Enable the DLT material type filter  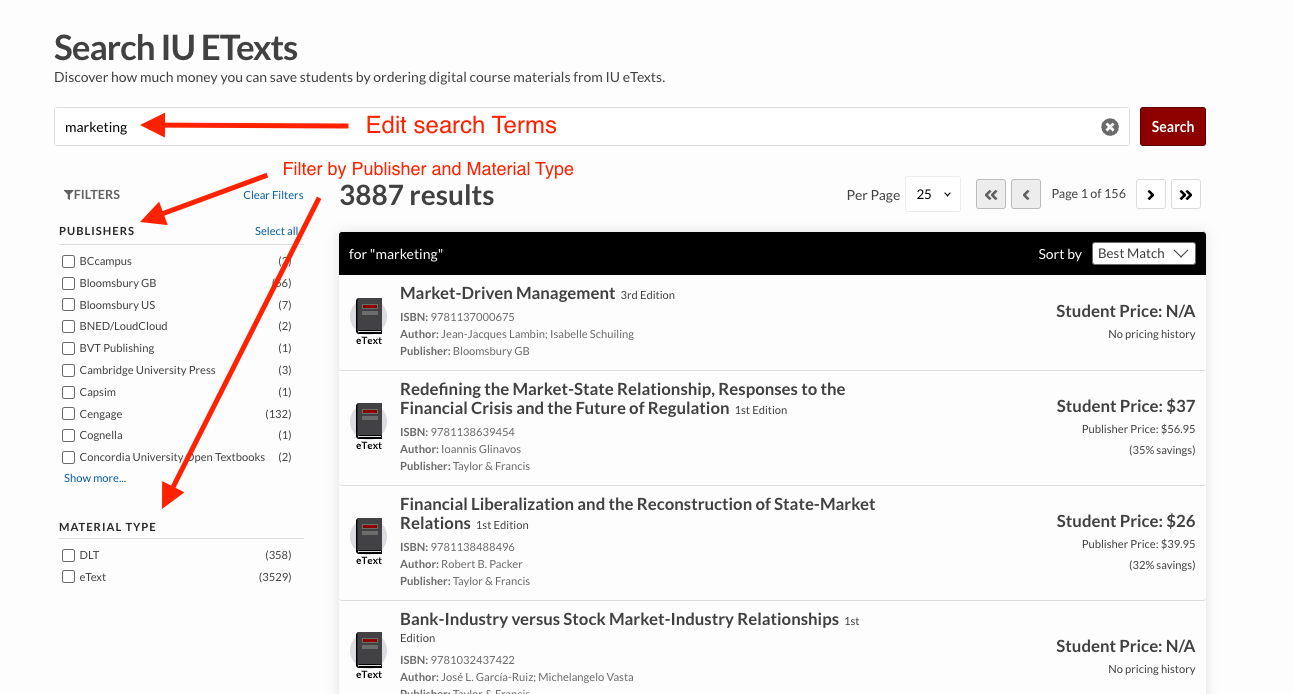[69, 555]
